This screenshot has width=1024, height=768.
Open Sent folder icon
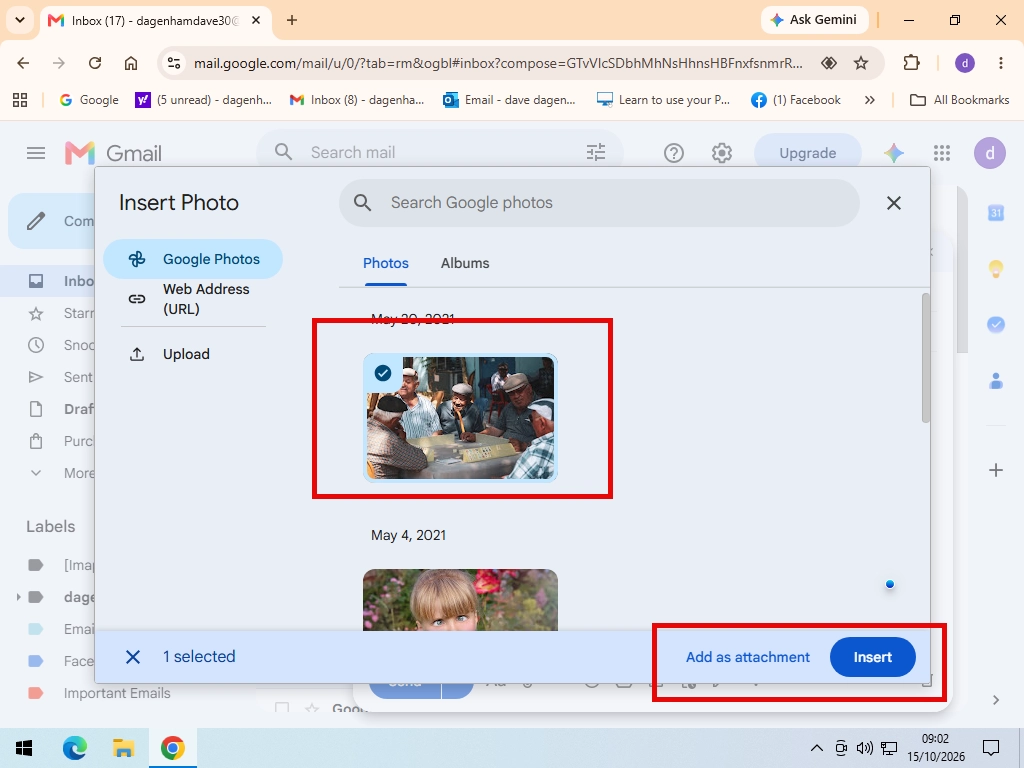(36, 377)
